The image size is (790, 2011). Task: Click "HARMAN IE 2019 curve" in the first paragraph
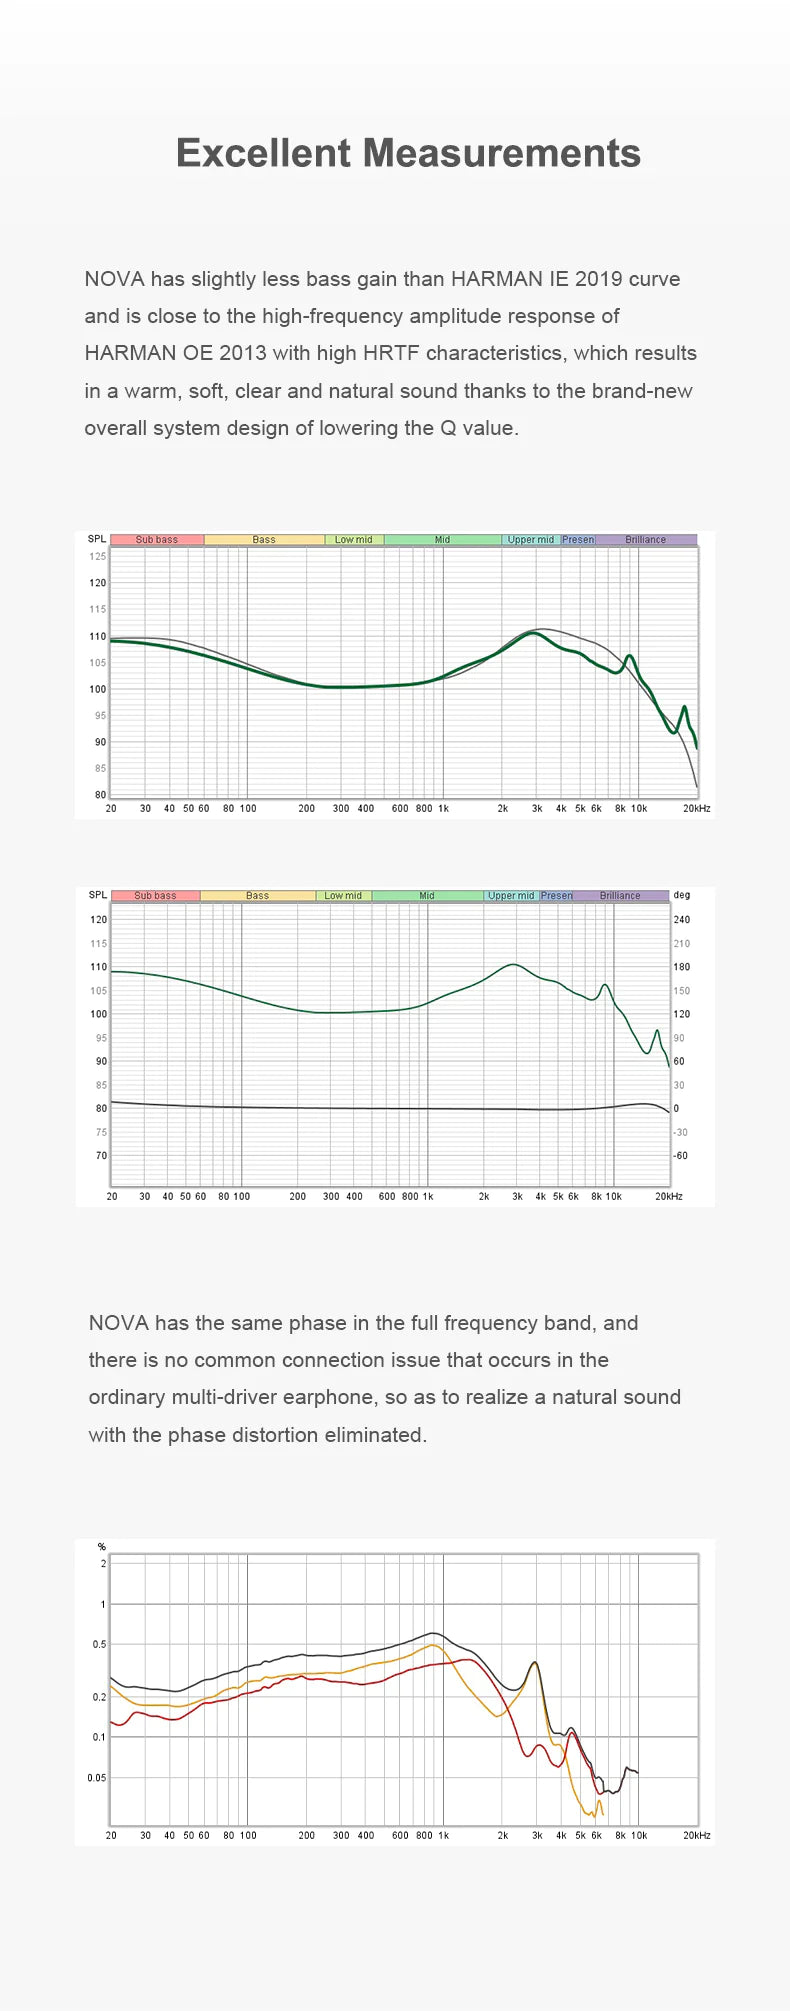point(565,279)
